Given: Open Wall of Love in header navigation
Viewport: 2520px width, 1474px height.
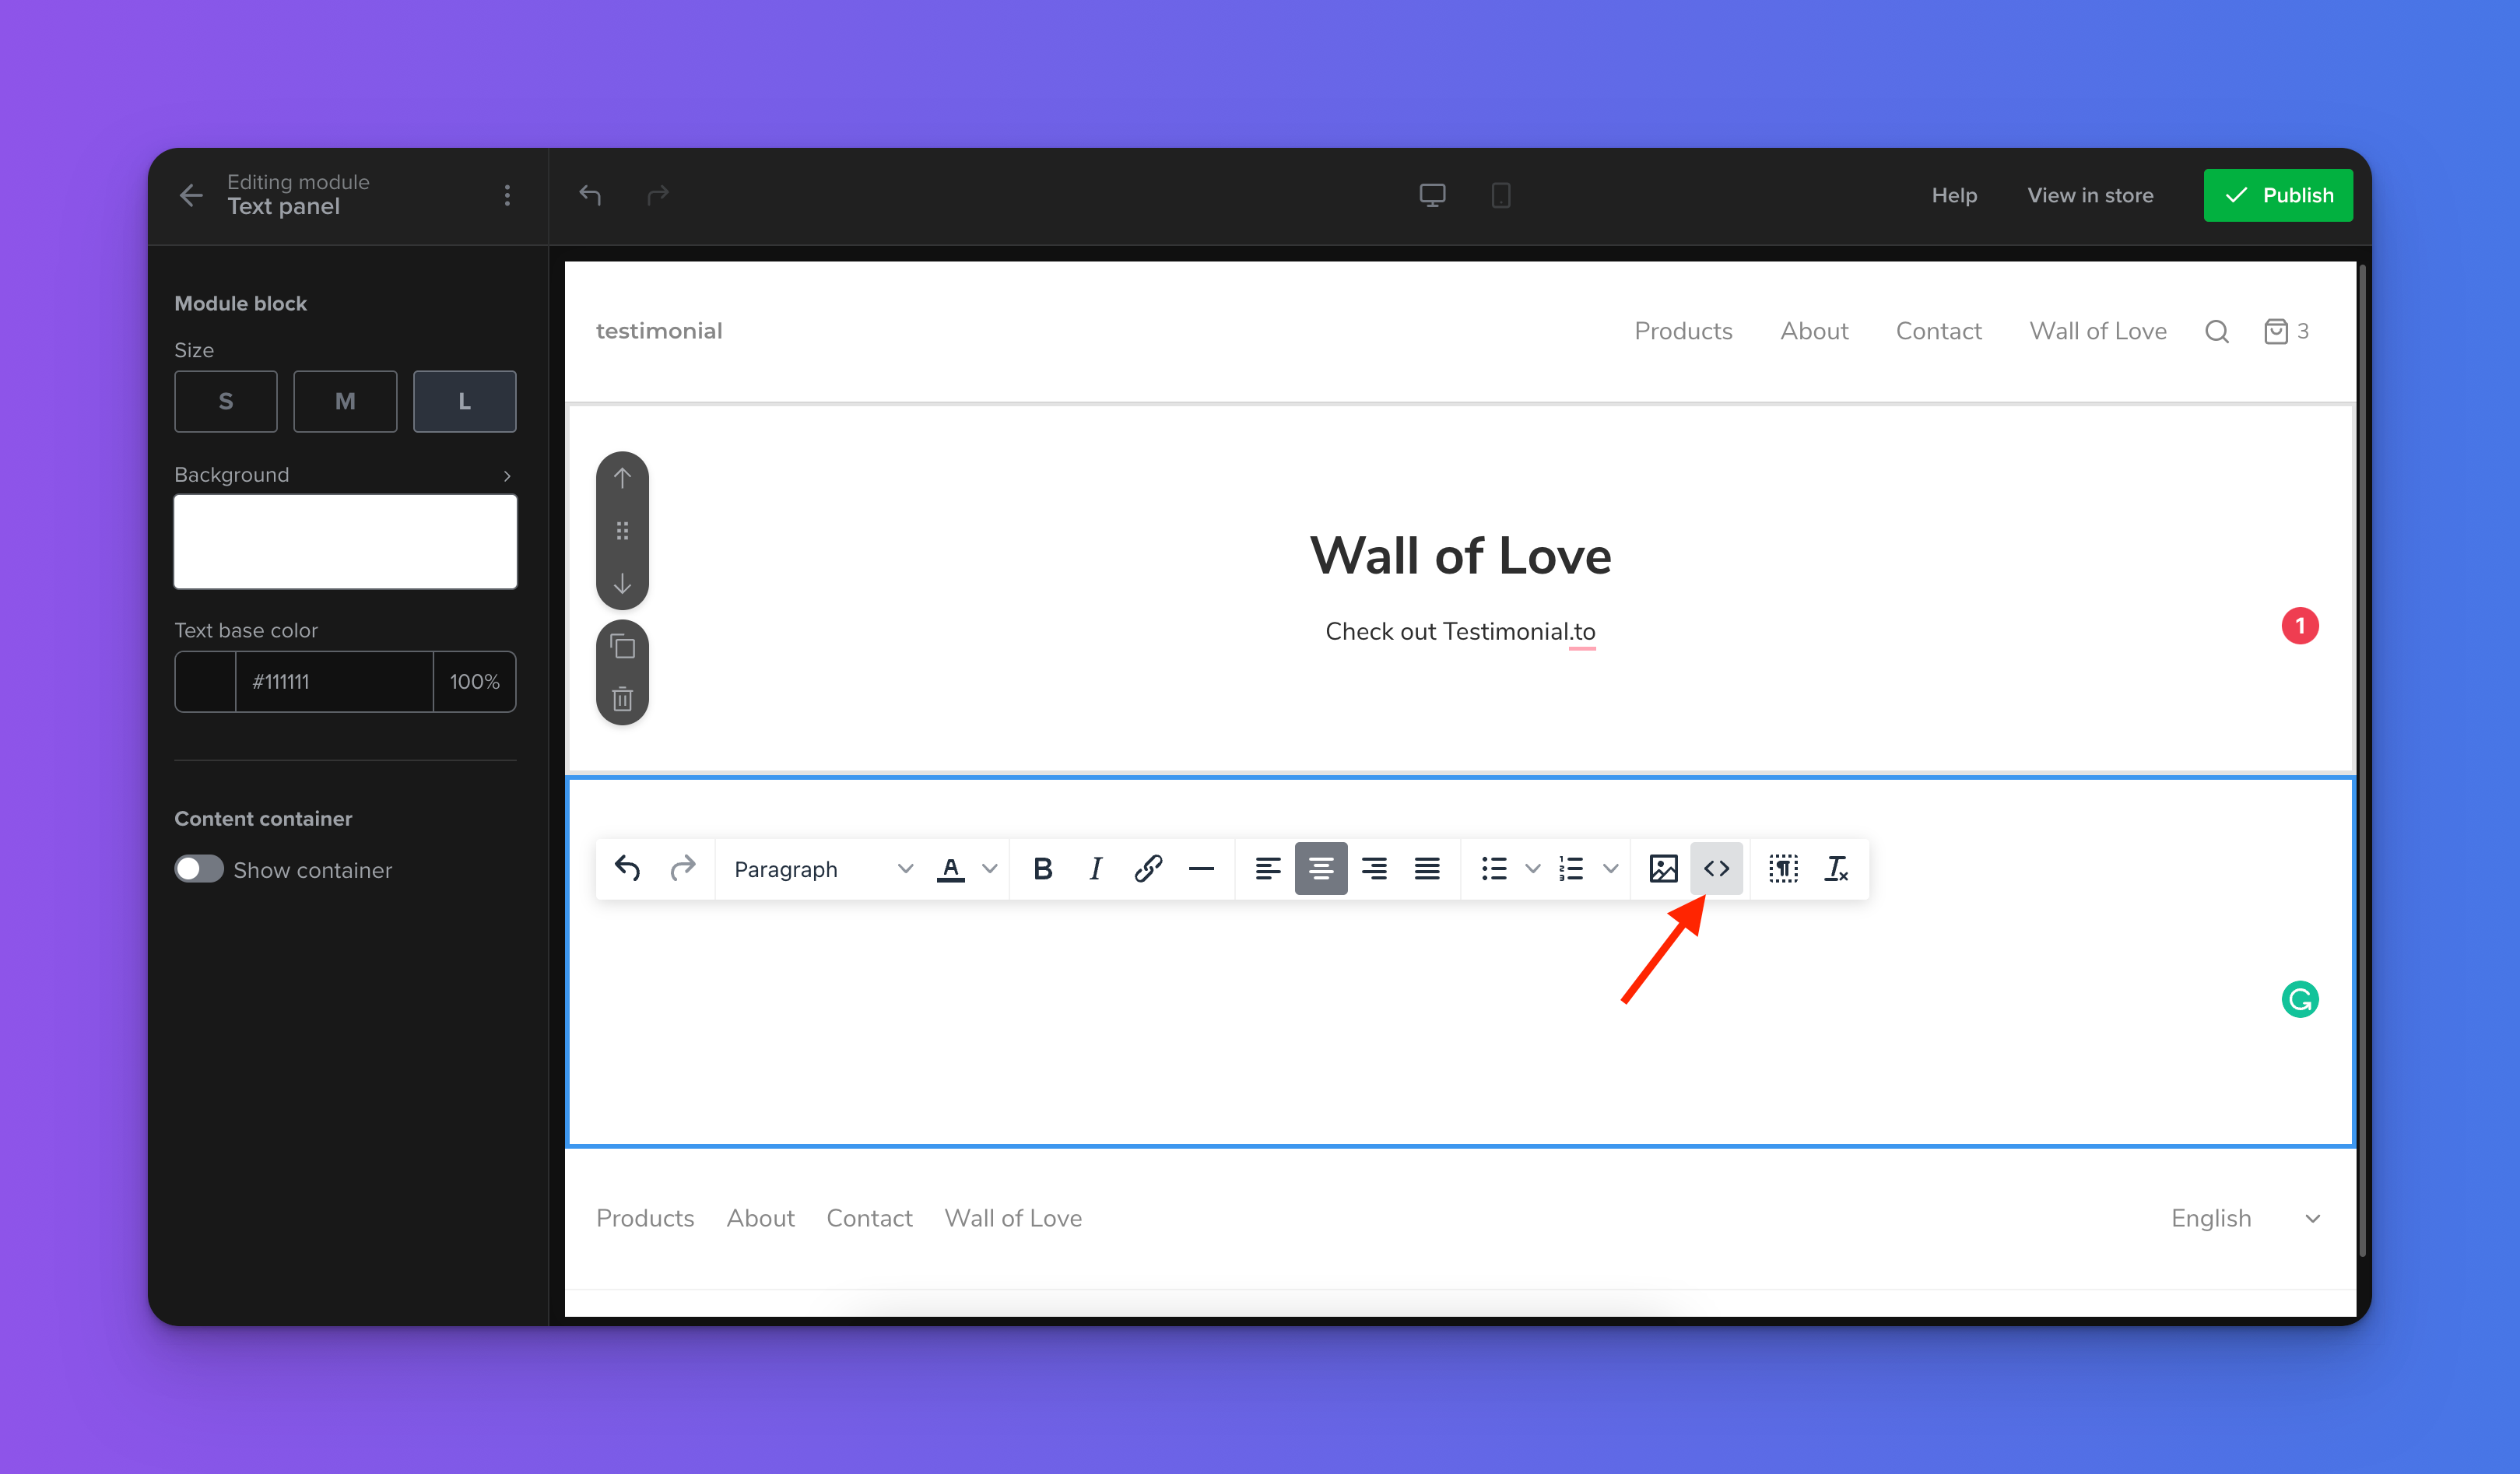Looking at the screenshot, I should coord(2098,331).
